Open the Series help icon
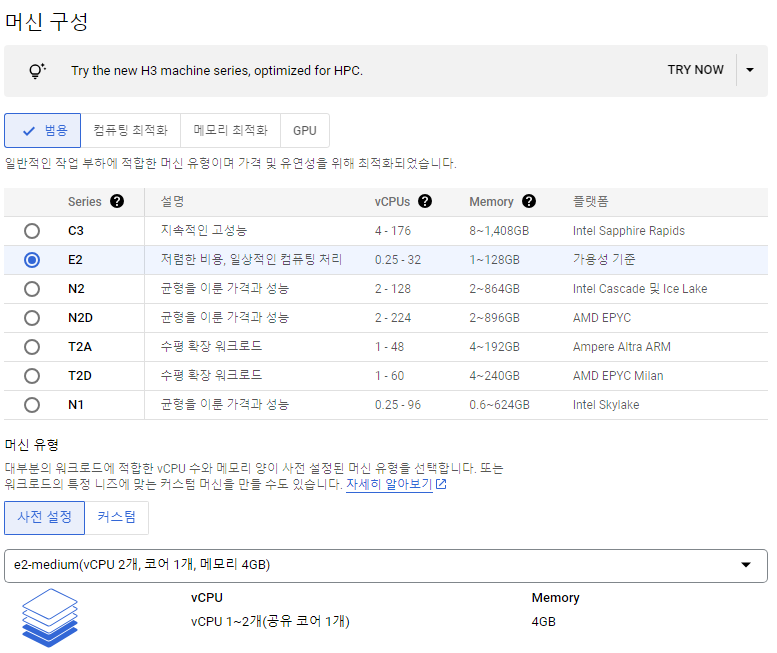The width and height of the screenshot is (777, 653). click(x=117, y=202)
